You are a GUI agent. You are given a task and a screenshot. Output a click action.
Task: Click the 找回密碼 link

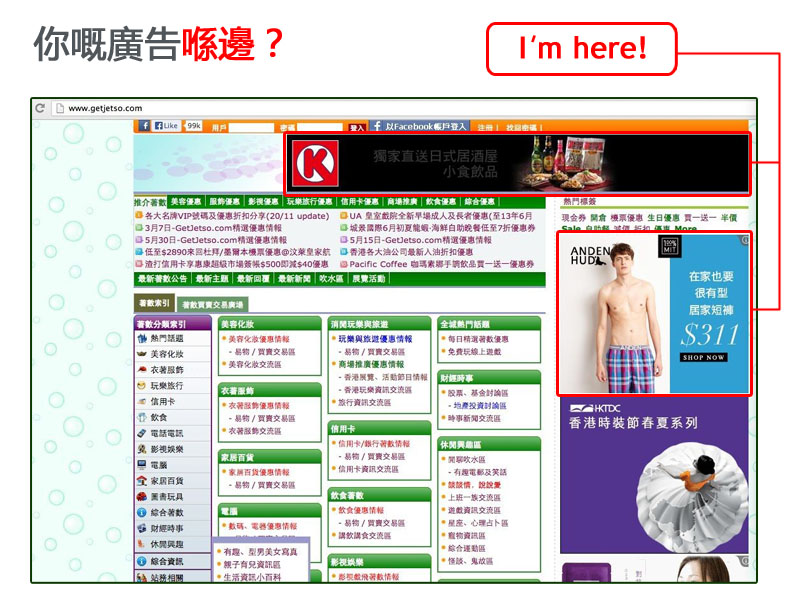(x=521, y=128)
